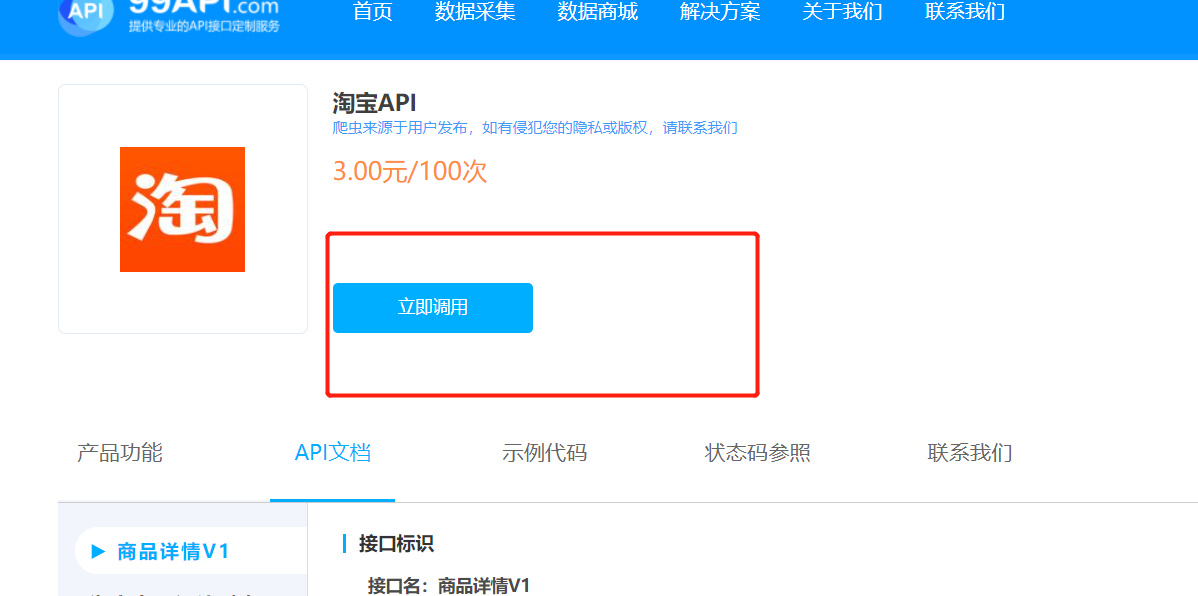The image size is (1198, 596).
Task: Open 解决方案 in the top navigation
Action: click(720, 12)
